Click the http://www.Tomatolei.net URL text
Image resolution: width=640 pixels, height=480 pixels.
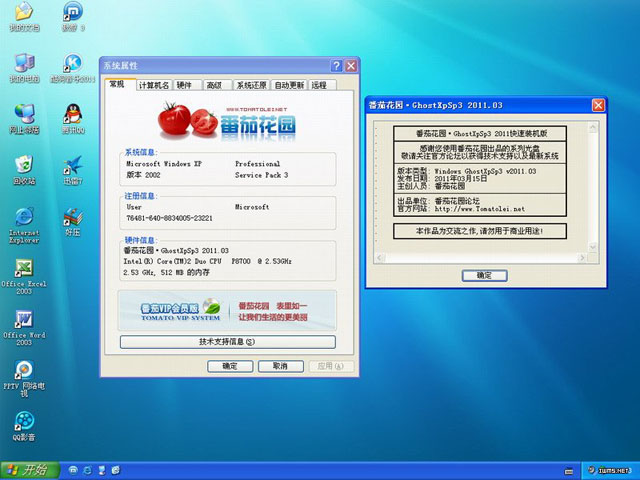pyautogui.click(x=480, y=209)
